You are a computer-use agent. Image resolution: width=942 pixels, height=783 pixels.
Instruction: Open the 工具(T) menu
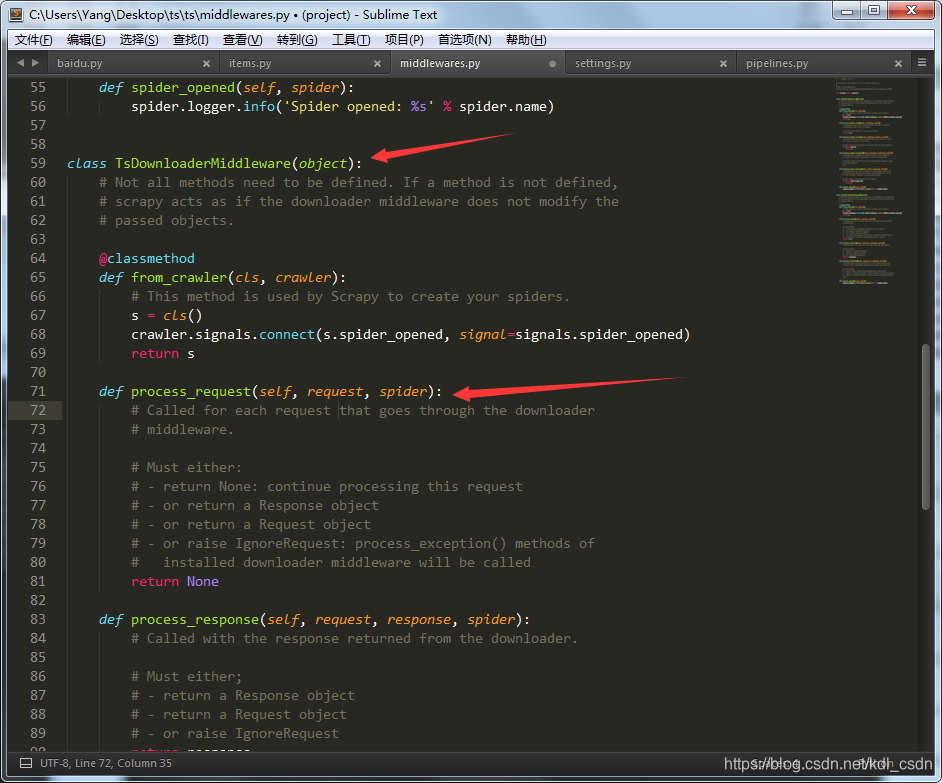click(351, 40)
